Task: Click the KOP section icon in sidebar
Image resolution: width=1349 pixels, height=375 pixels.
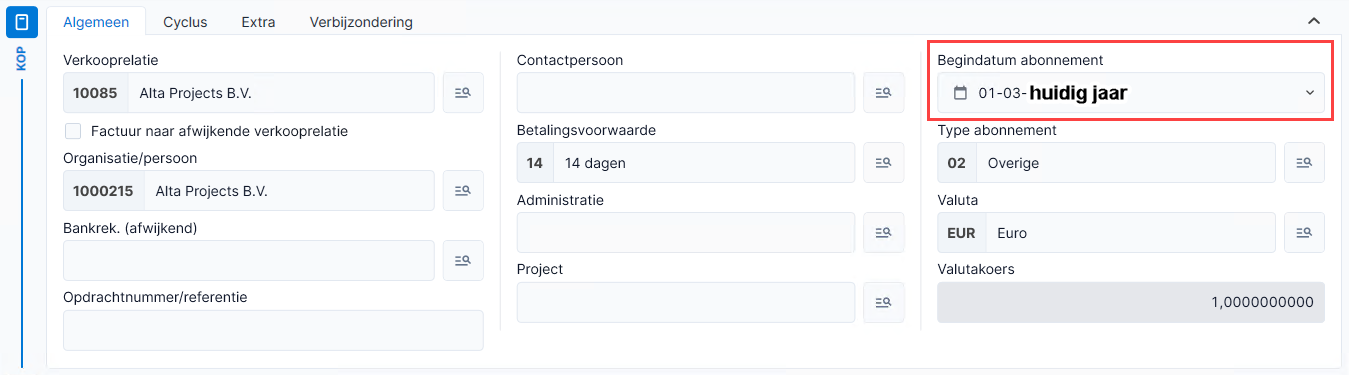Action: click(x=22, y=22)
